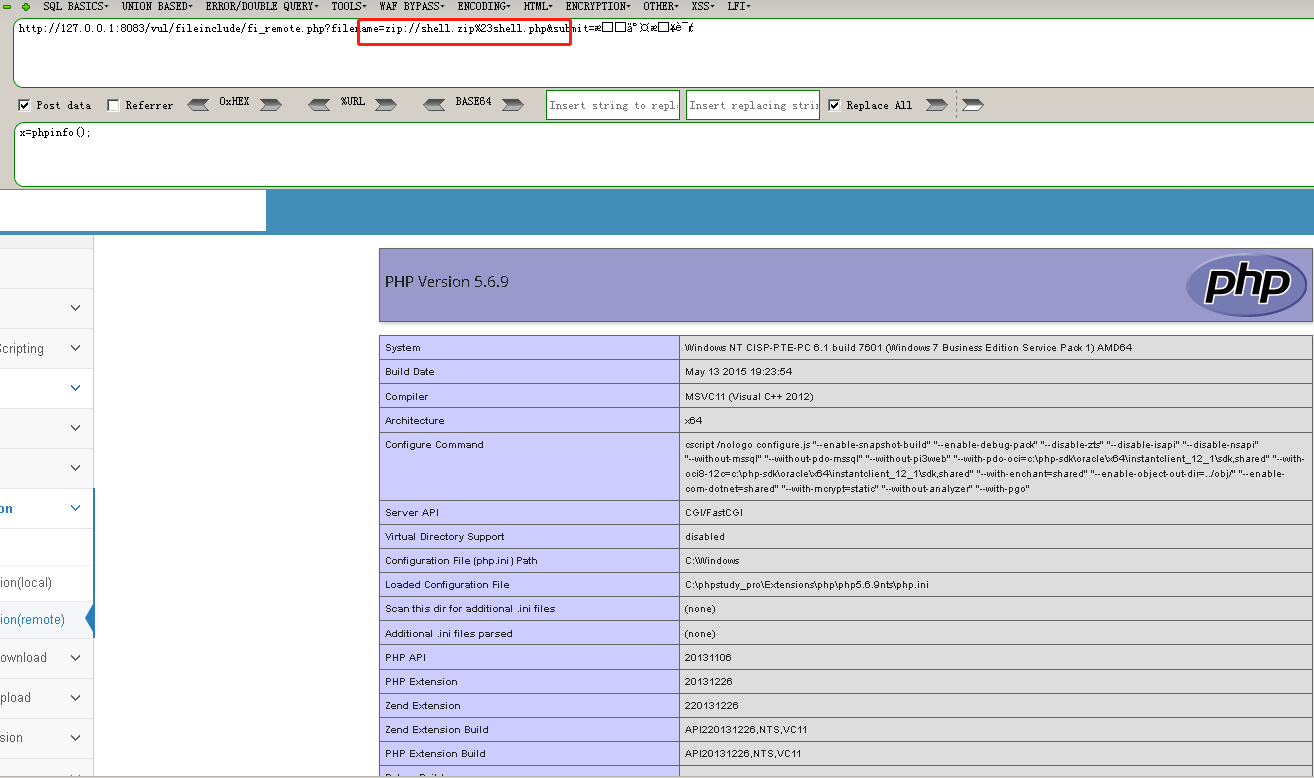Open the TOOLS dropdown menu

coord(350,6)
